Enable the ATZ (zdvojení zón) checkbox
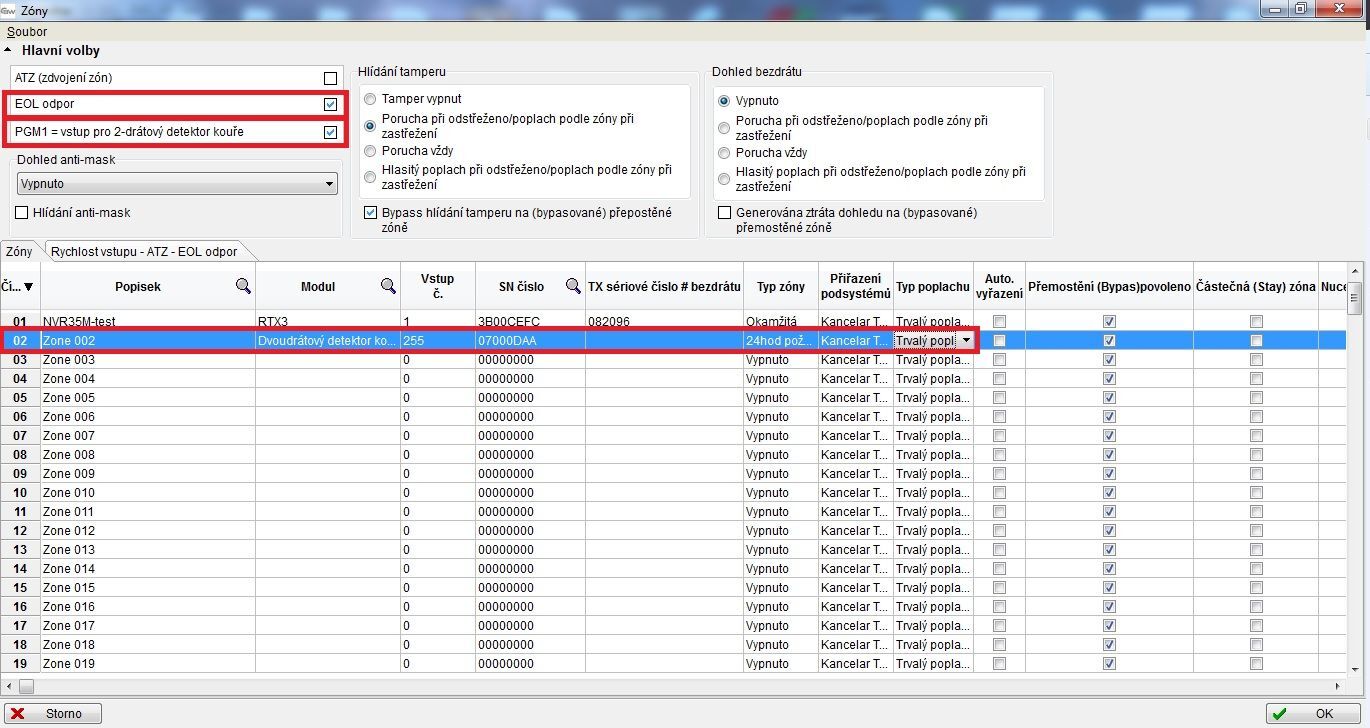The width and height of the screenshot is (1370, 728). tap(330, 78)
